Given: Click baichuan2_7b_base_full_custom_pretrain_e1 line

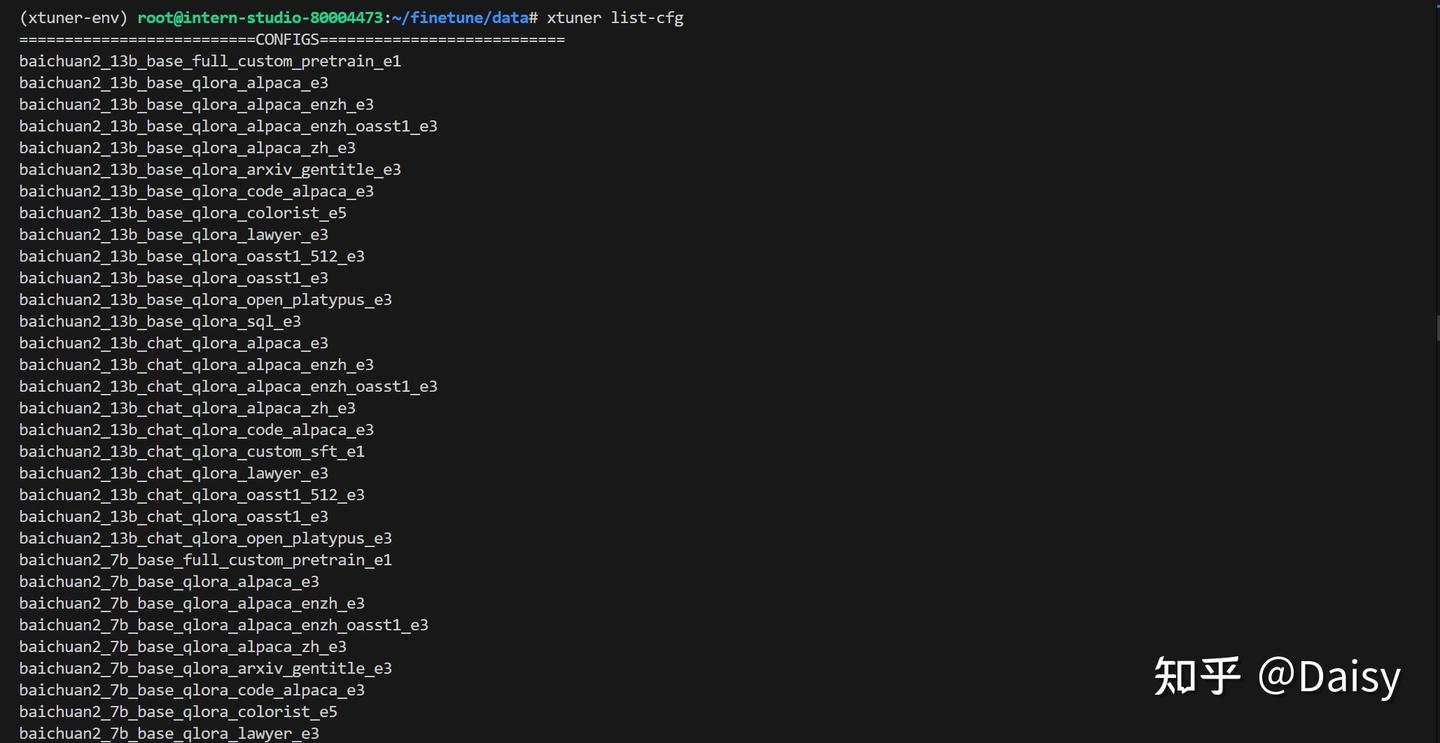Looking at the screenshot, I should click(x=205, y=560).
